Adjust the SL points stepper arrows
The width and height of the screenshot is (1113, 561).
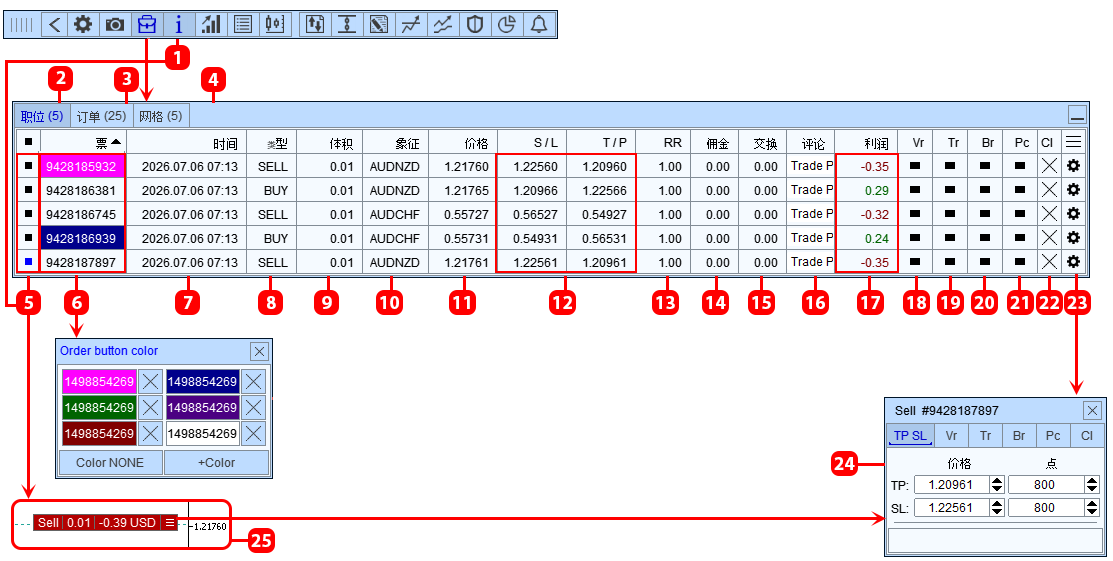coord(1092,508)
